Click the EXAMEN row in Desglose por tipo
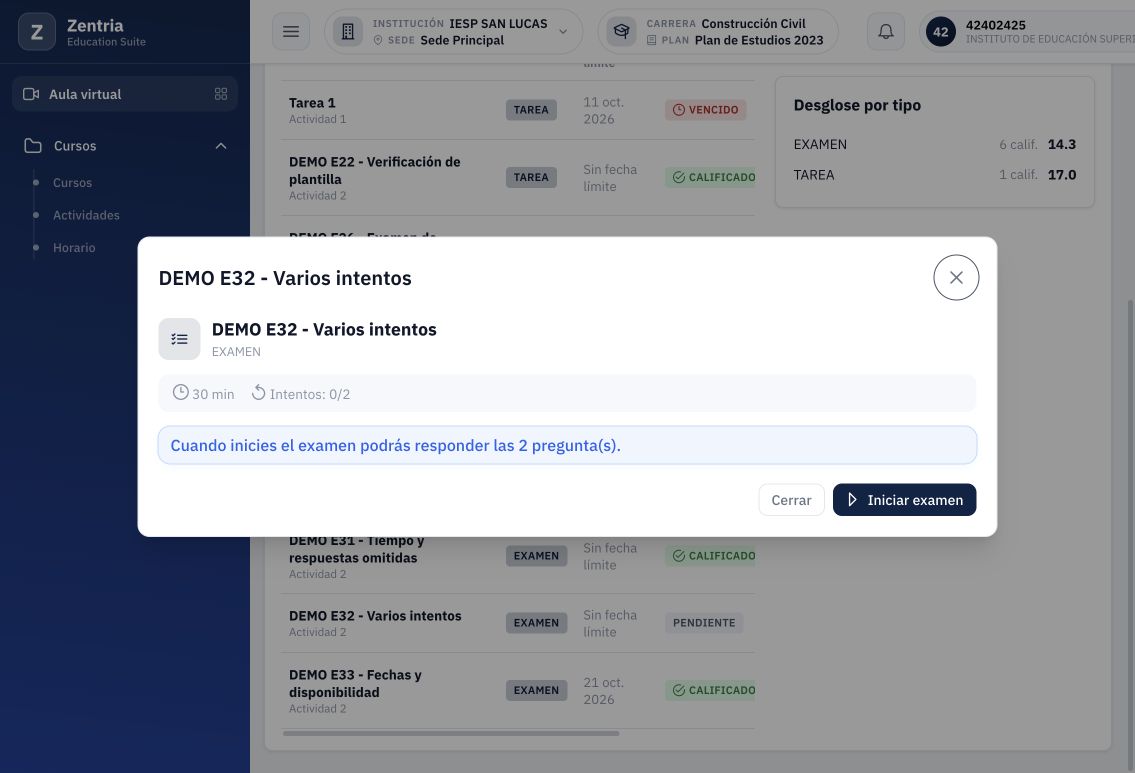This screenshot has height=773, width=1135. point(934,144)
